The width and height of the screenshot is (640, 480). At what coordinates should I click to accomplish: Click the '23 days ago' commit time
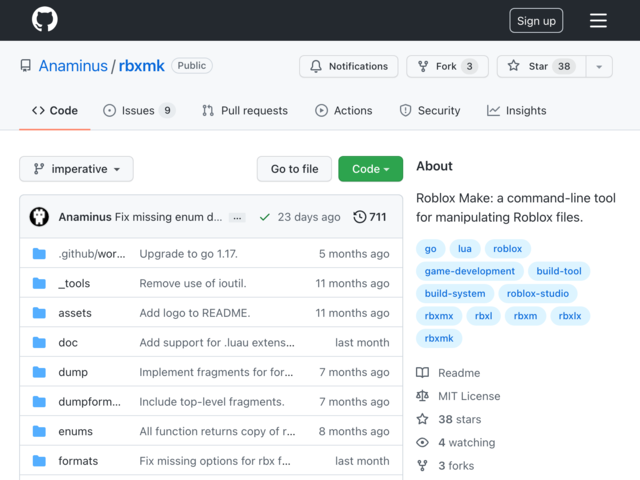(309, 217)
